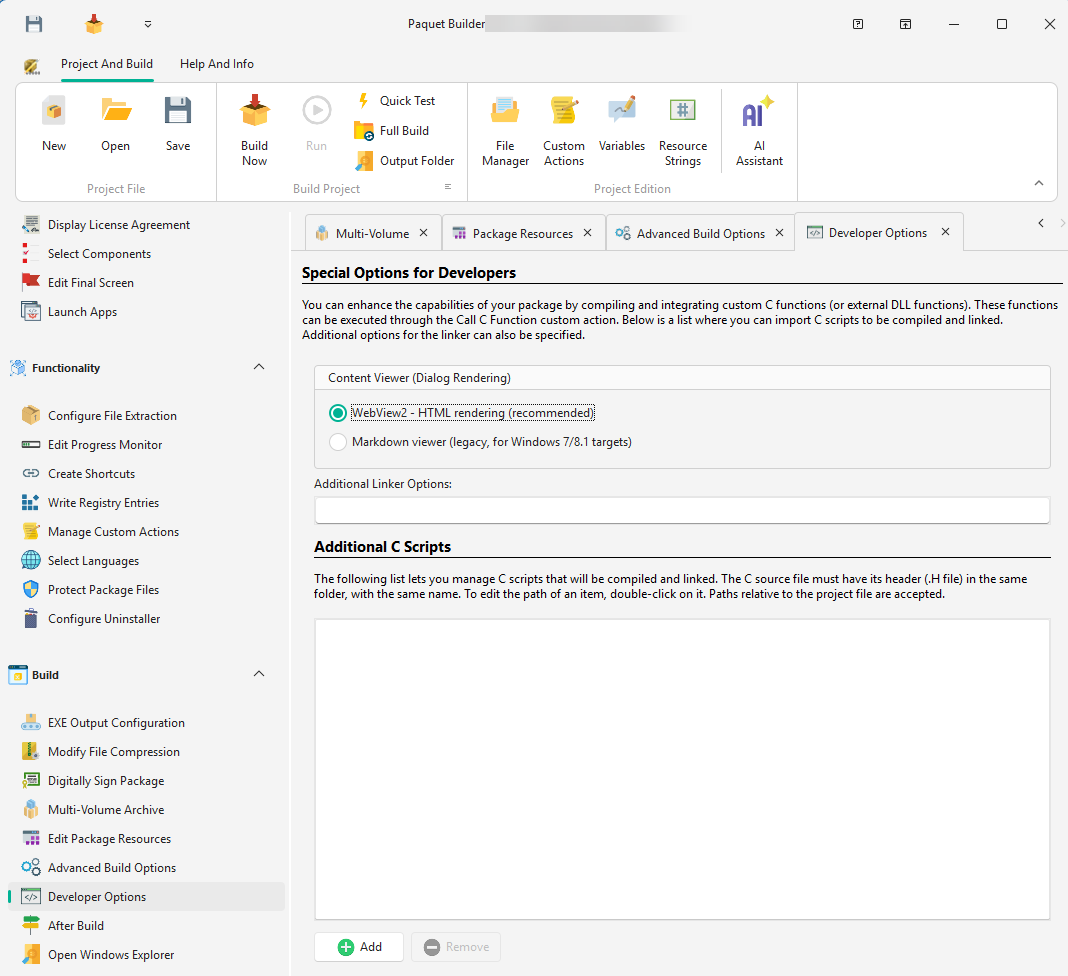Open Custom Actions in the ribbon
This screenshot has height=976, width=1068.
563,128
